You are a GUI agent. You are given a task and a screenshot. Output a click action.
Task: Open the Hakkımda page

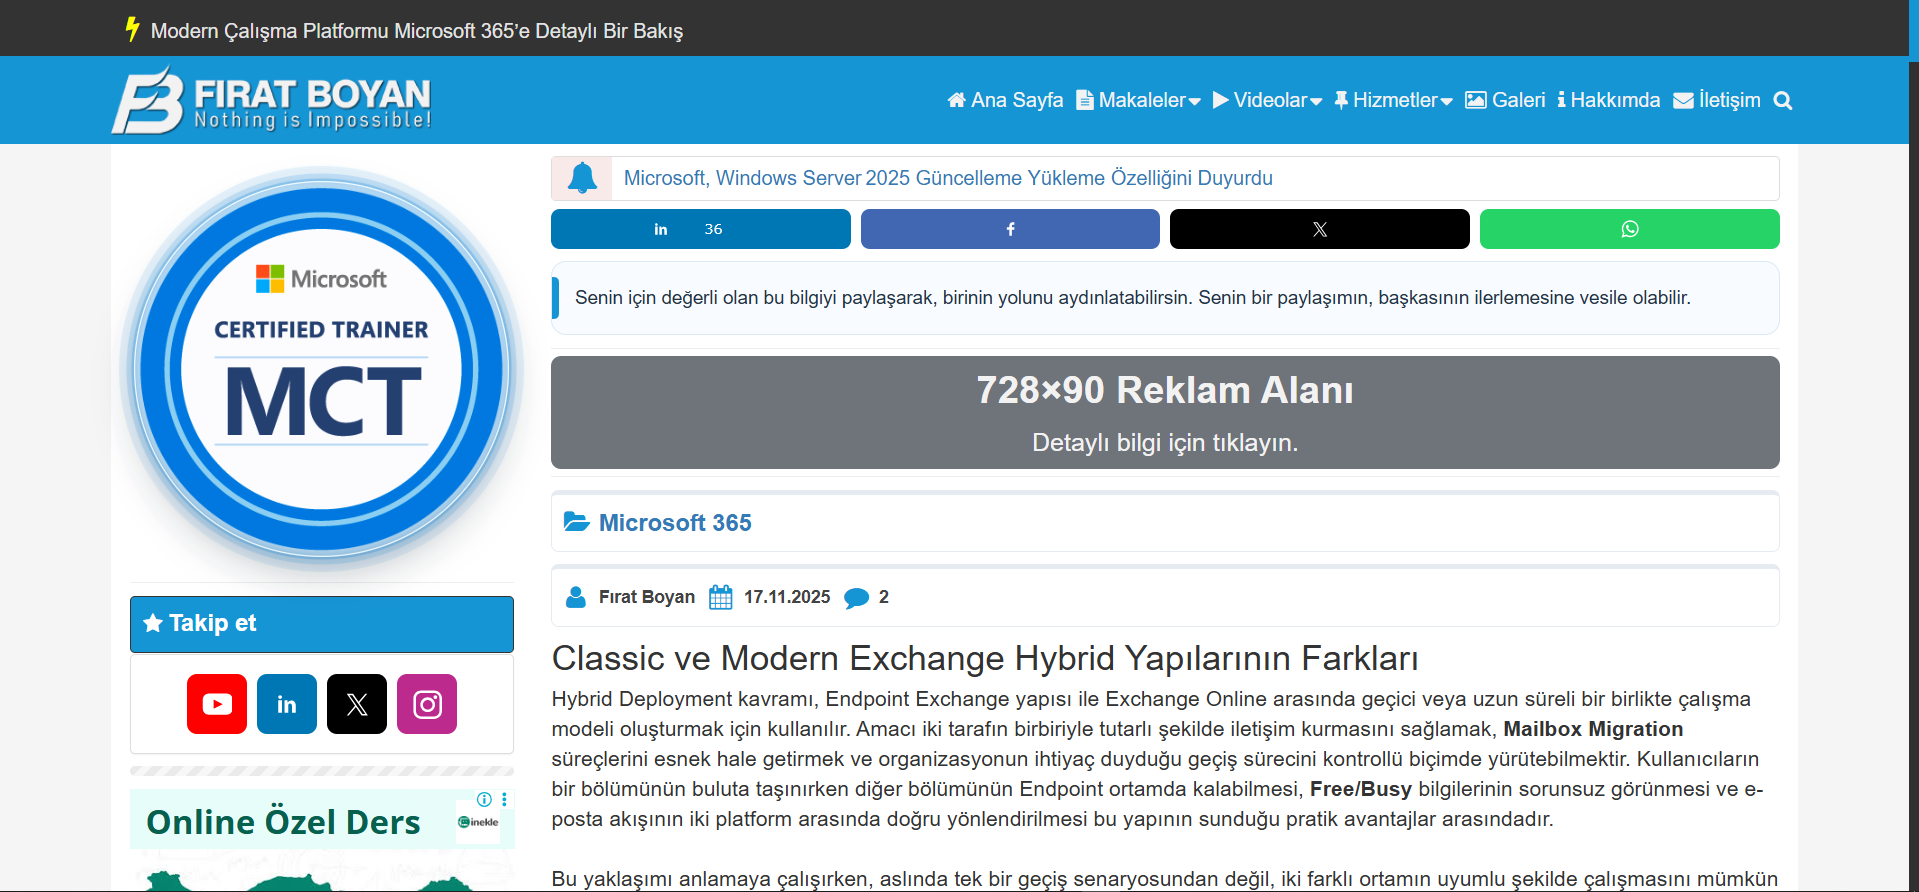[x=1608, y=100]
